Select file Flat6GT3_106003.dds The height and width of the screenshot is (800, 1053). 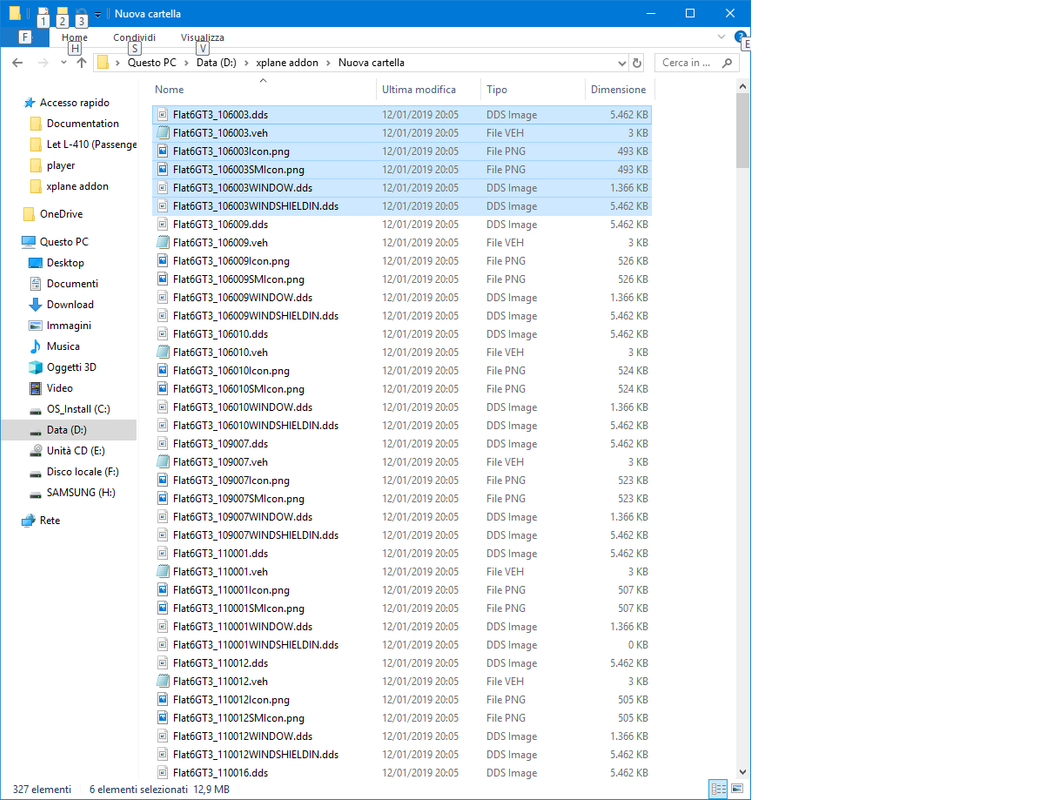[402, 115]
